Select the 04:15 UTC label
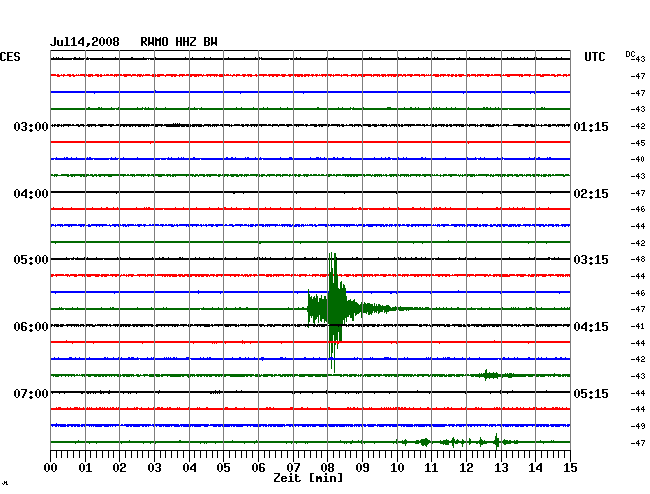The width and height of the screenshot is (650, 494). 591,327
